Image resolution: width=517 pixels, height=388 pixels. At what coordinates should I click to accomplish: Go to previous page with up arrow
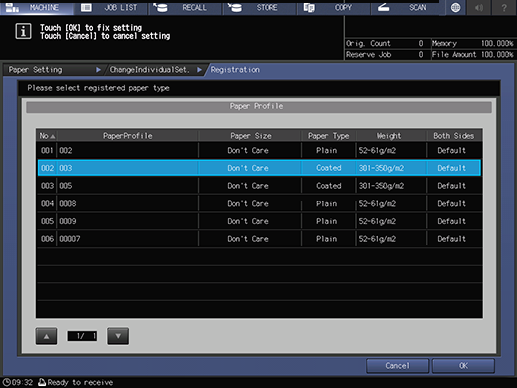click(46, 336)
